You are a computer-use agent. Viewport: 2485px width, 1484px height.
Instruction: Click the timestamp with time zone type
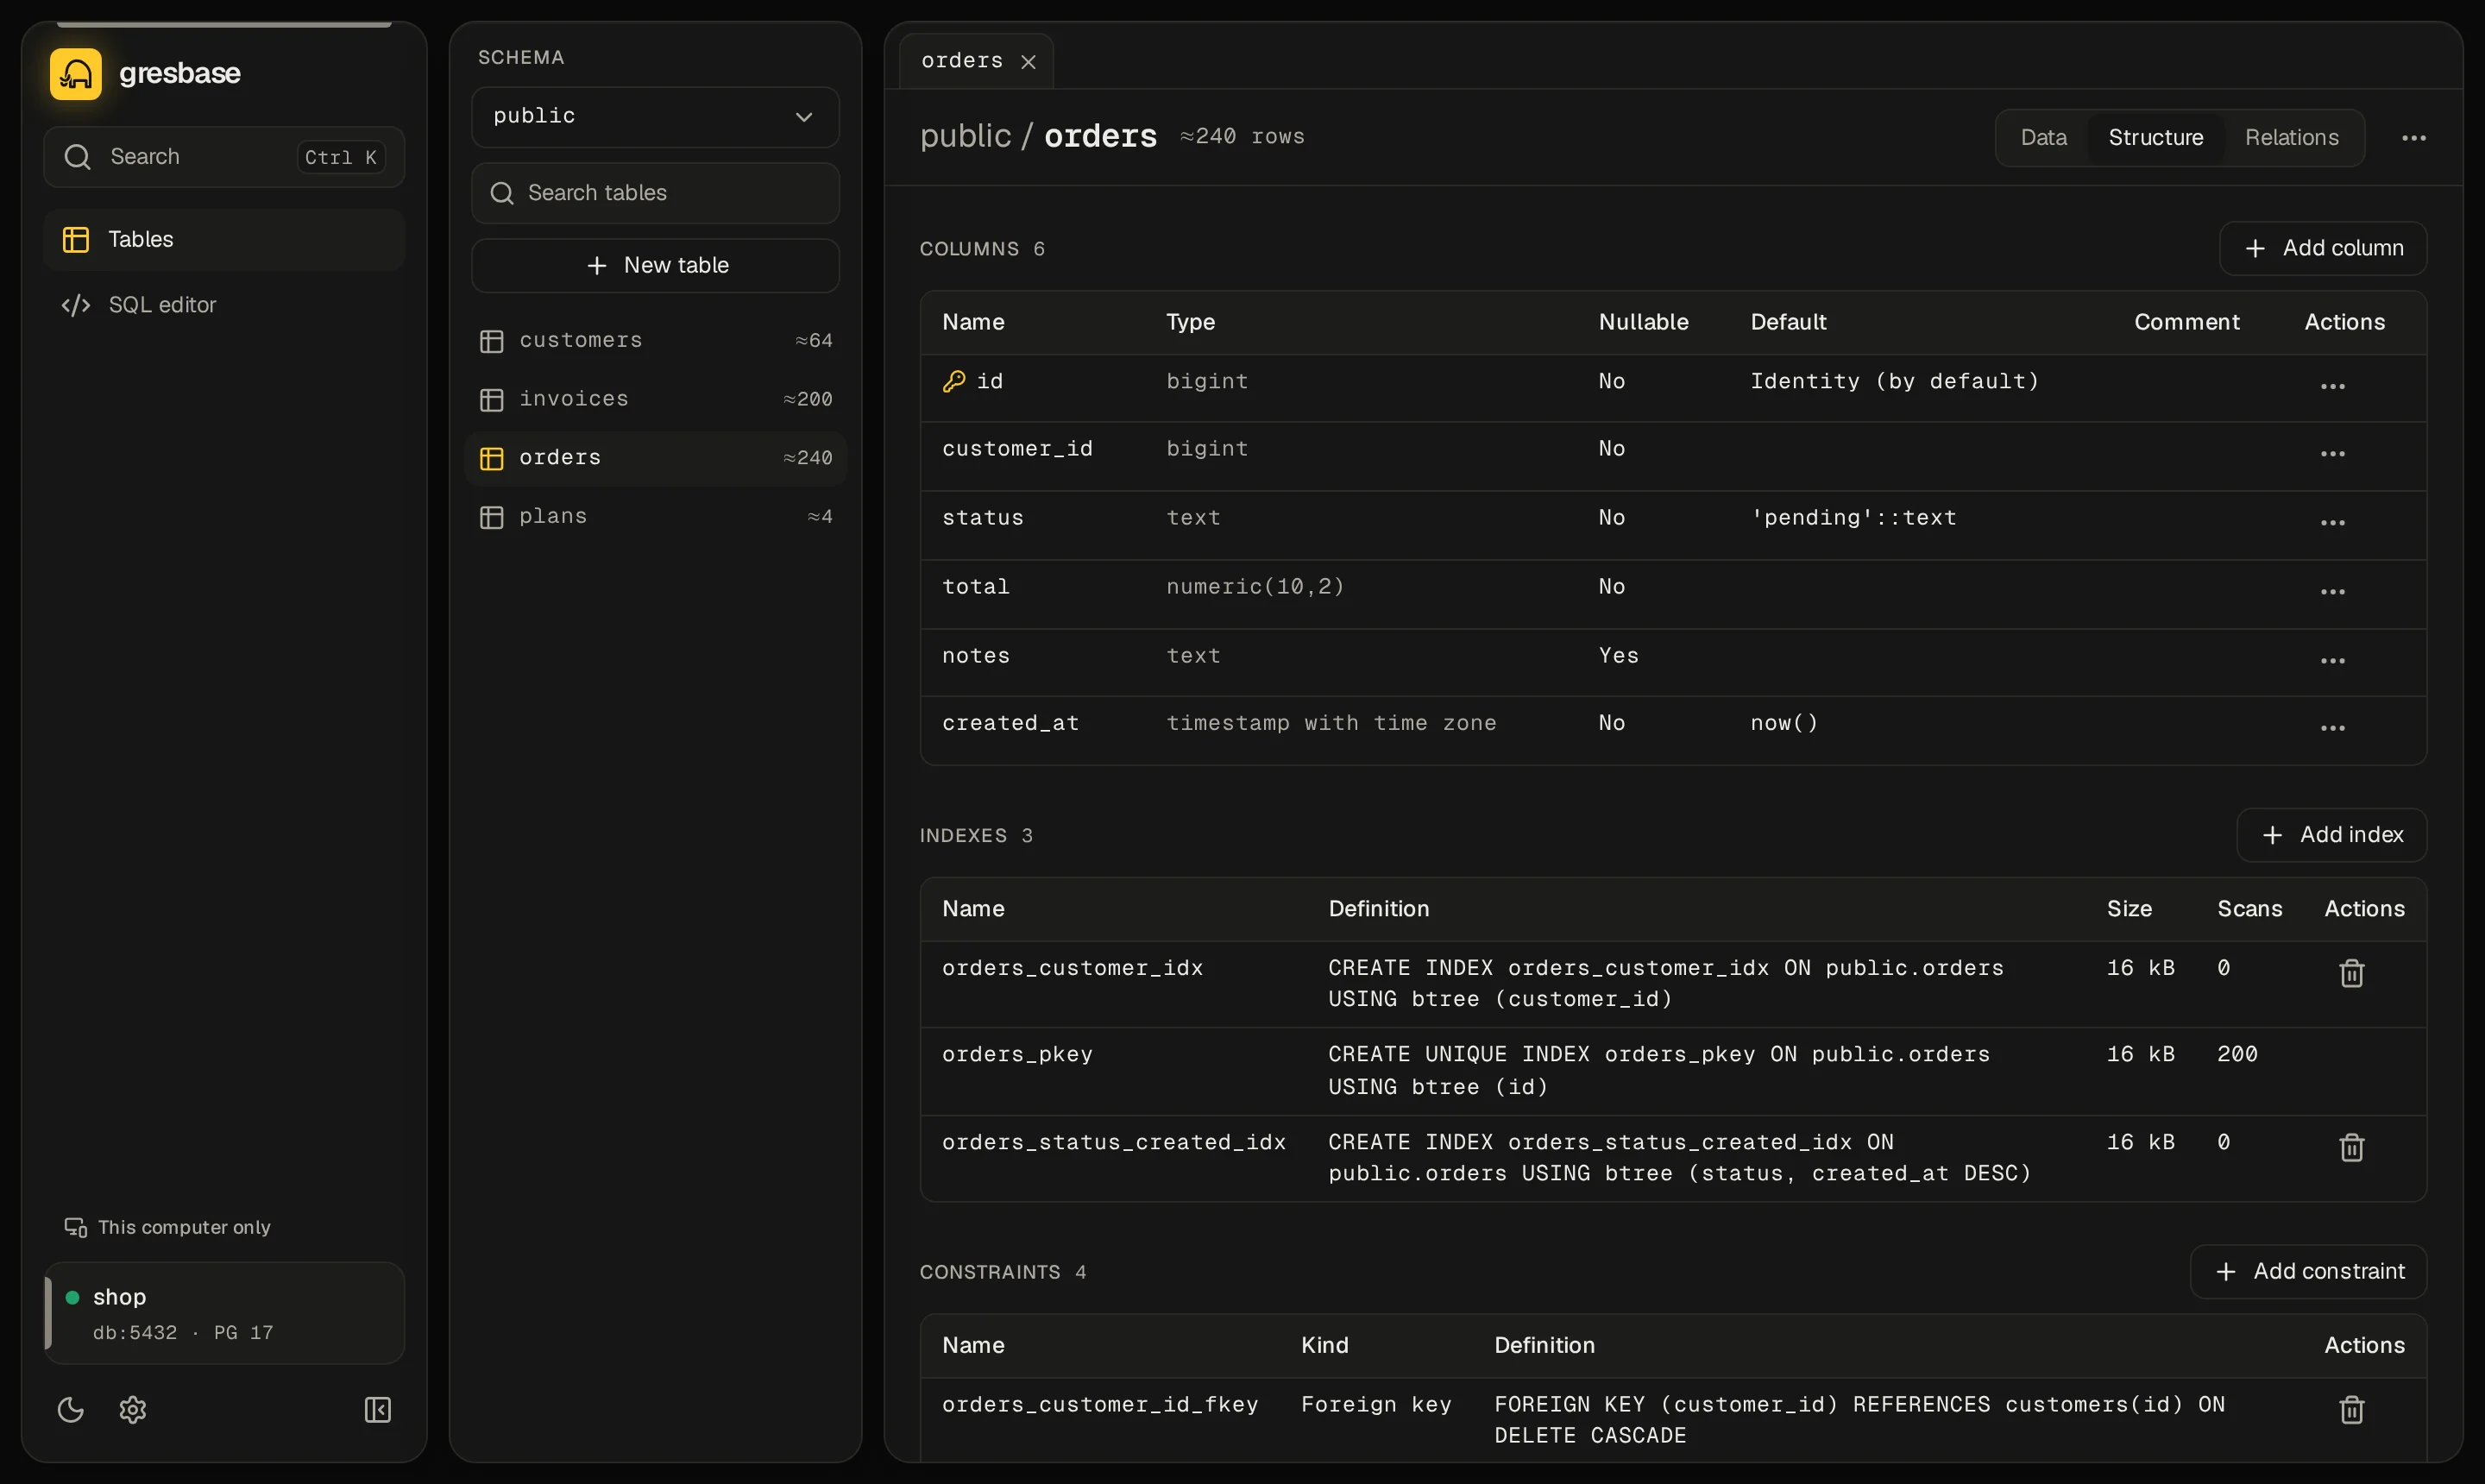[x=1331, y=723]
